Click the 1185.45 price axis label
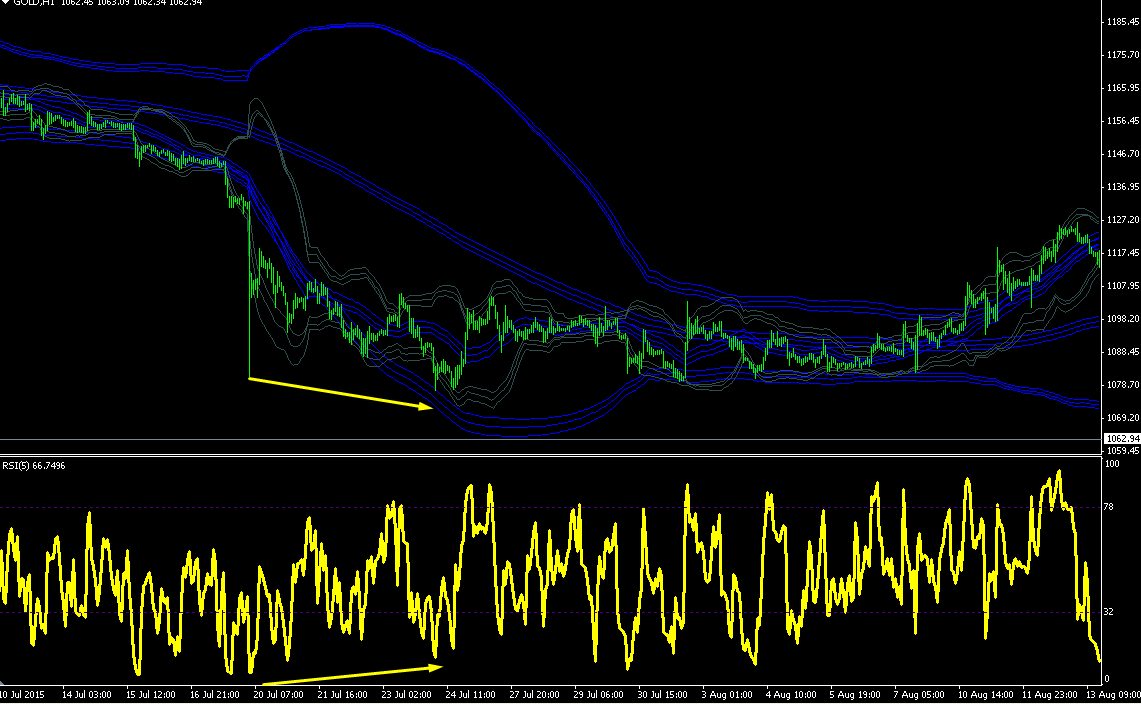Viewport: 1141px width, 704px height. click(1123, 22)
